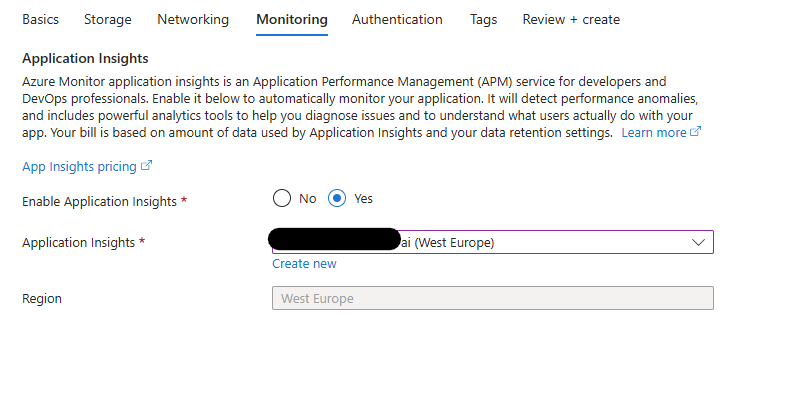Viewport: 788px width, 412px height.
Task: Switch to the Authentication tab
Action: pyautogui.click(x=397, y=19)
